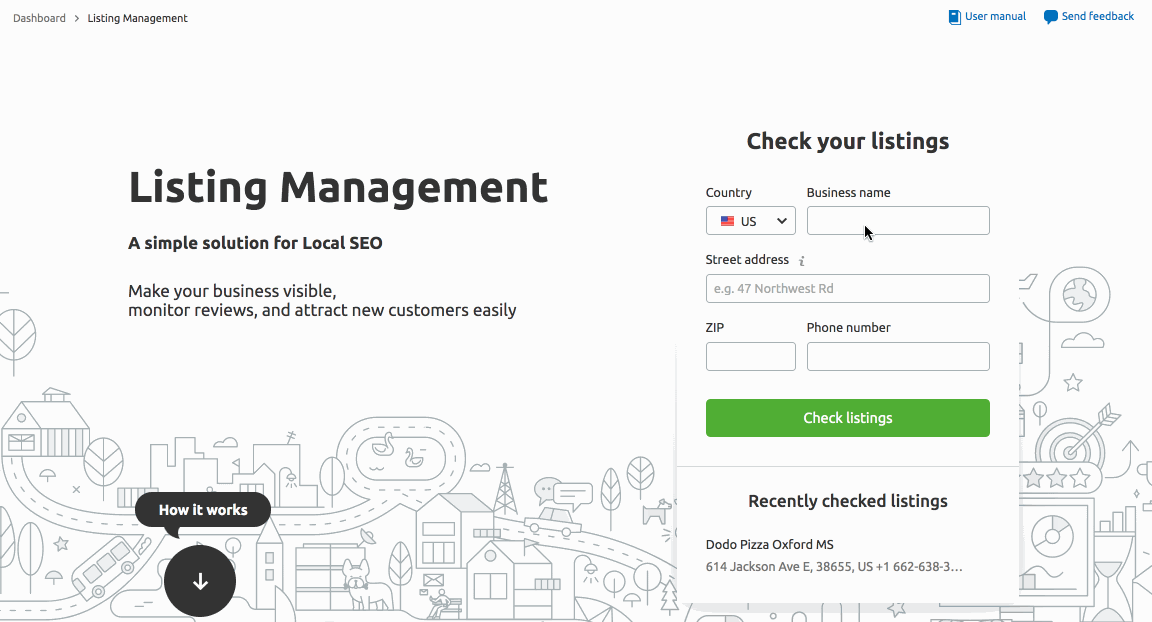Select the ZIP input box
This screenshot has height=622, width=1152.
[x=750, y=357]
